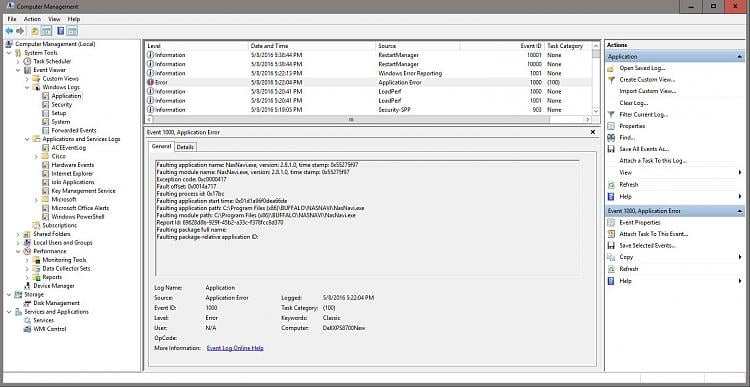Click the Back arrow toolbar icon

(9, 31)
